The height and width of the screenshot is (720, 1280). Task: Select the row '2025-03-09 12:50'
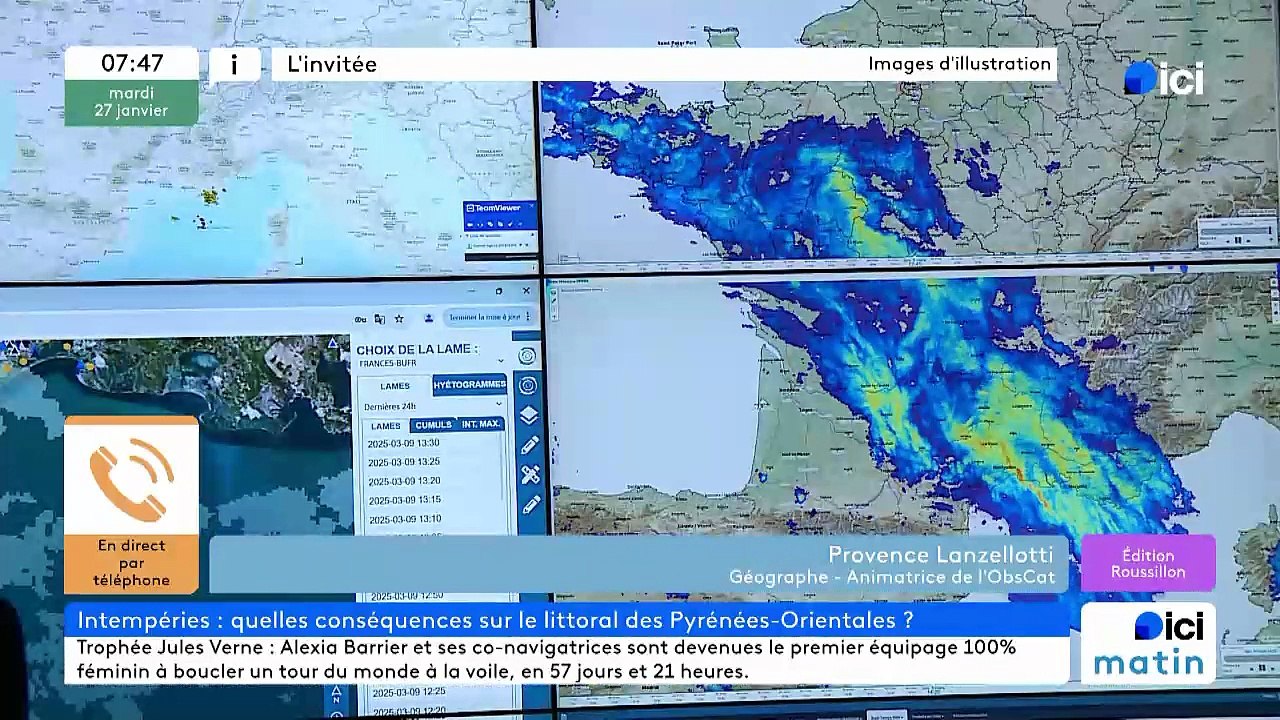click(x=405, y=596)
